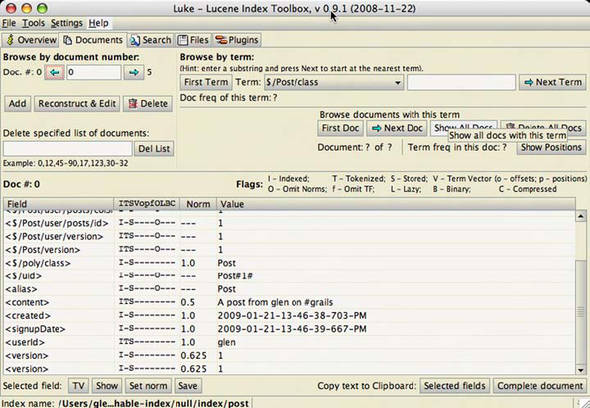Click the TV term vector button
The height and width of the screenshot is (408, 590).
pos(78,386)
